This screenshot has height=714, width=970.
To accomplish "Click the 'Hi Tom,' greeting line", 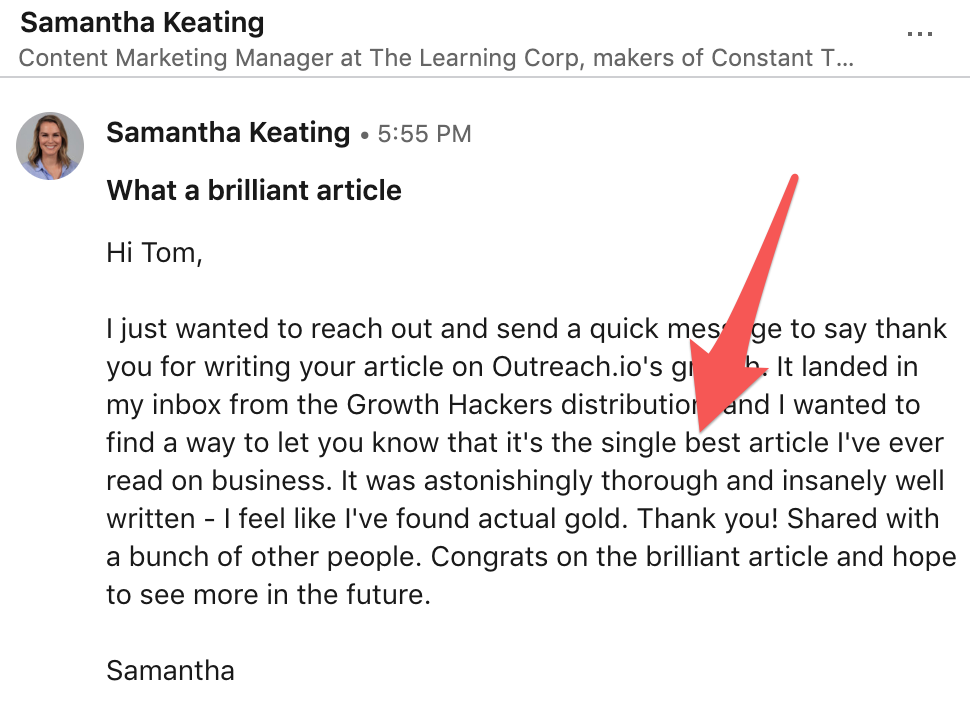I will 155,253.
